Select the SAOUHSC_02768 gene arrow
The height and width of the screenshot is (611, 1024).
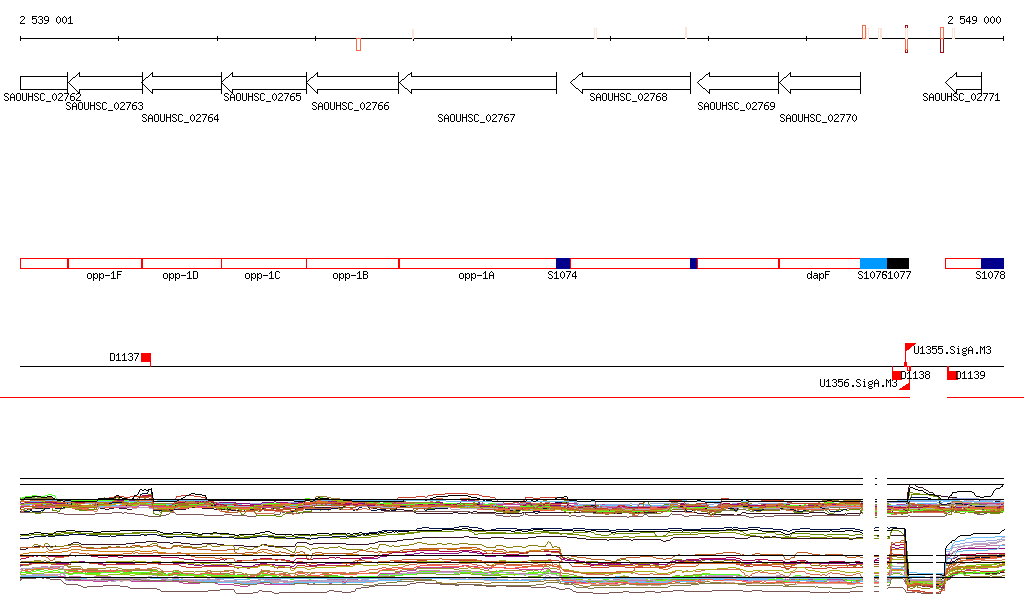629,82
